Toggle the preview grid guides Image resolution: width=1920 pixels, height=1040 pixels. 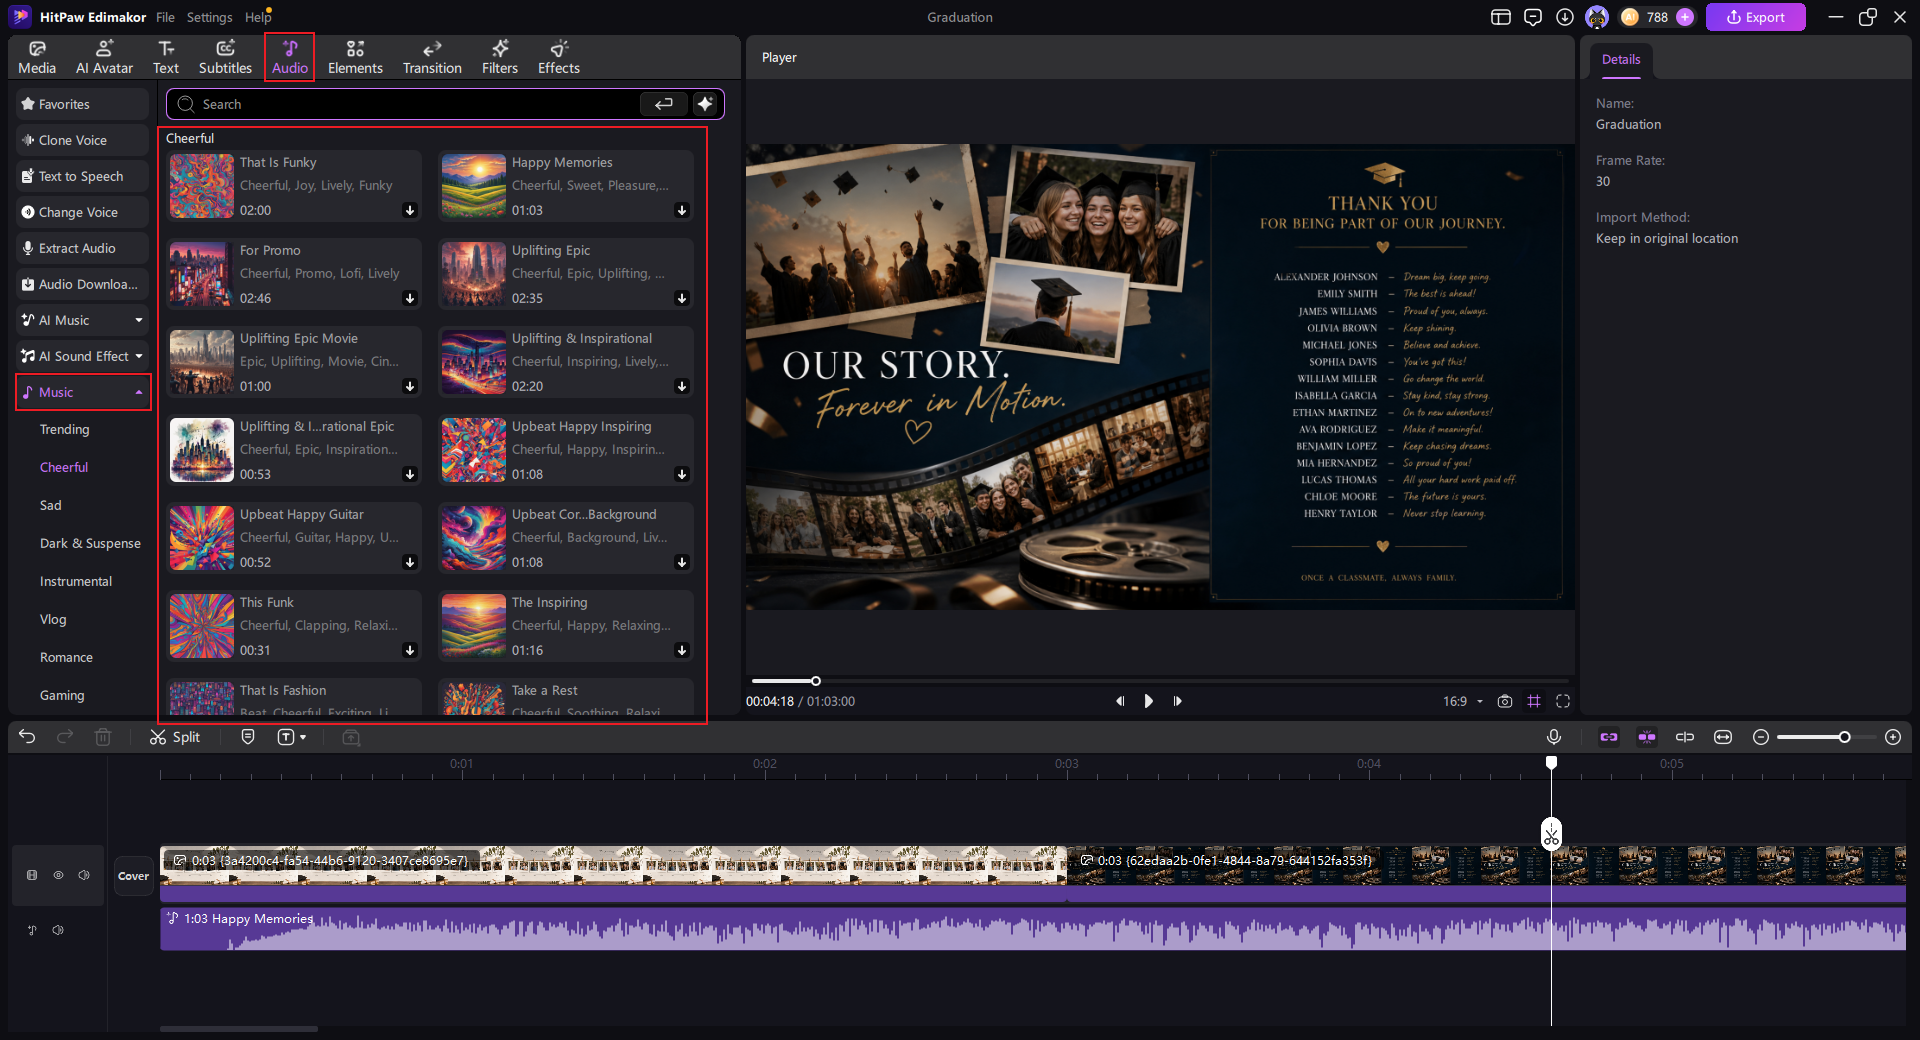pyautogui.click(x=1534, y=701)
